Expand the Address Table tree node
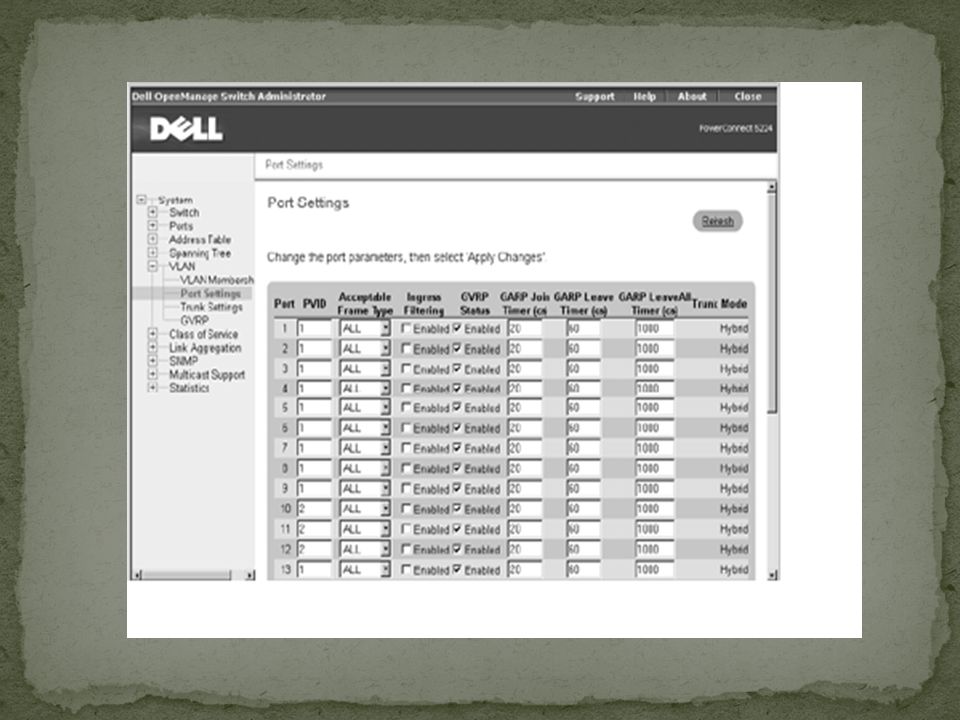The width and height of the screenshot is (960, 720). coord(152,239)
